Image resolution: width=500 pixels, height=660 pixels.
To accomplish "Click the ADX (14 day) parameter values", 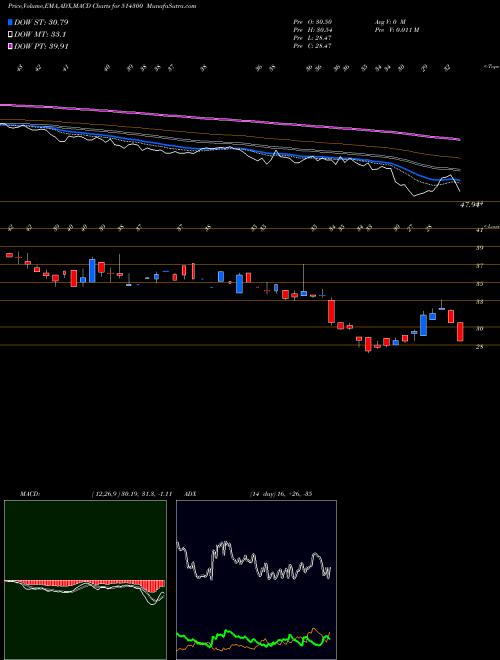I will tap(281, 494).
